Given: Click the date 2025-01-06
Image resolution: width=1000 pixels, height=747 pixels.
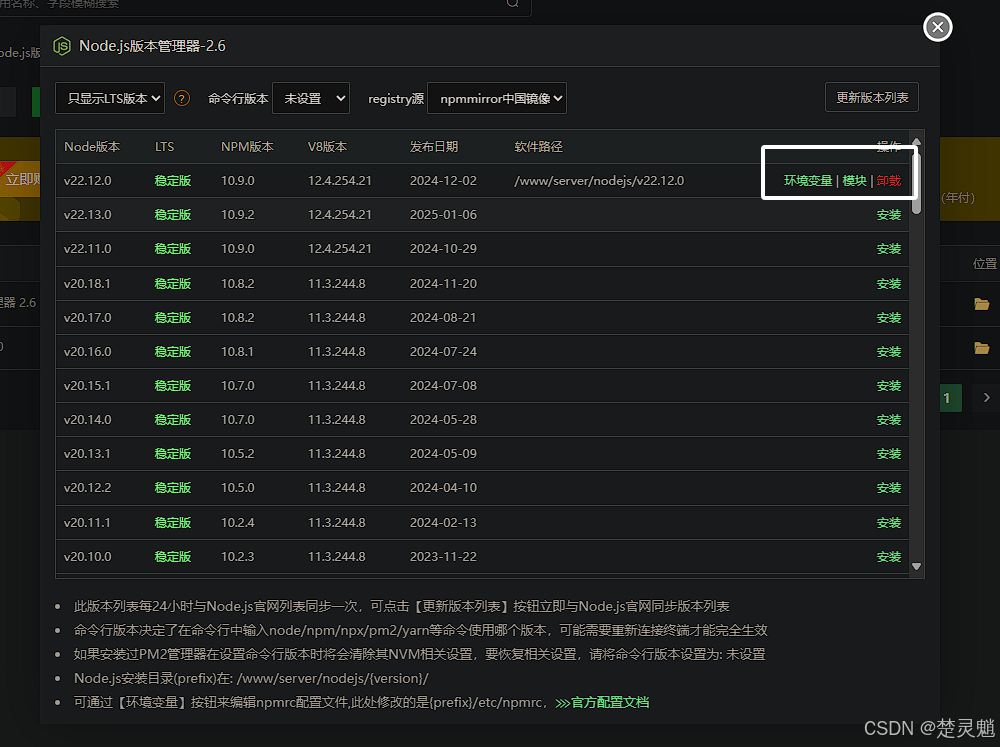Looking at the screenshot, I should (443, 215).
